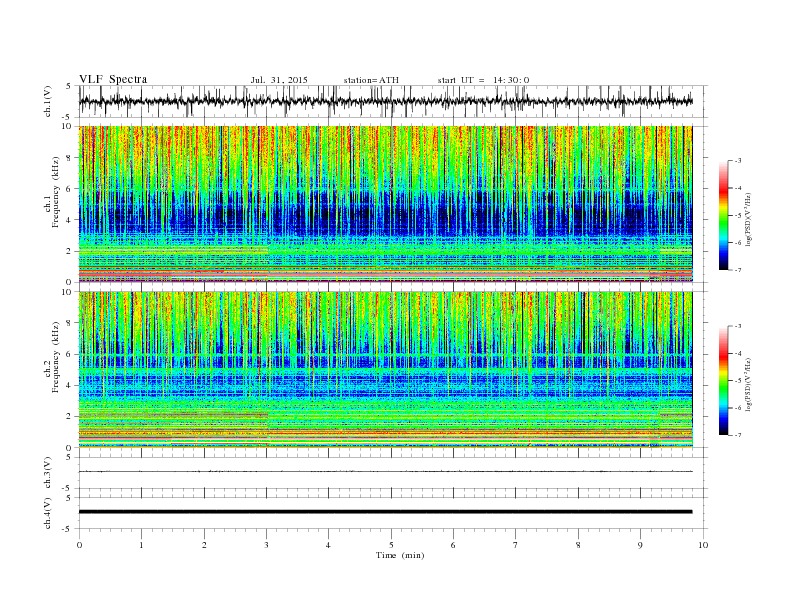Click the ch.1 voltage waveform trace
792x612 pixels.
(x=385, y=101)
